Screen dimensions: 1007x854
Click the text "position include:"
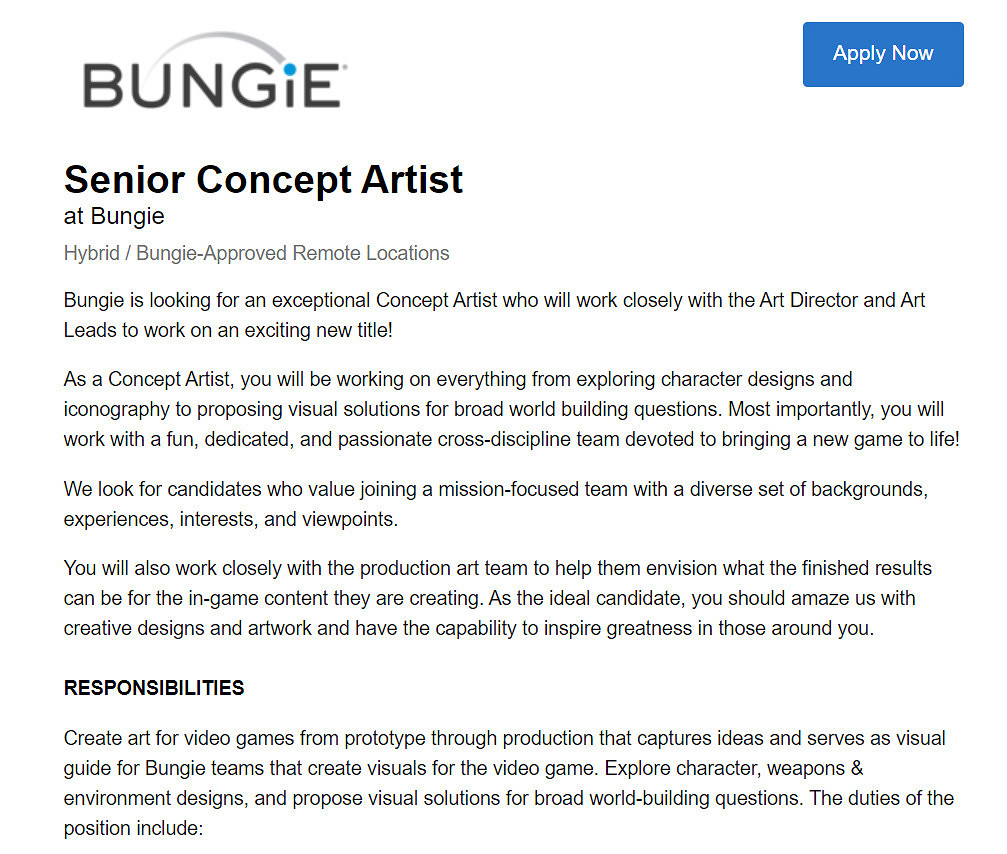pos(133,829)
